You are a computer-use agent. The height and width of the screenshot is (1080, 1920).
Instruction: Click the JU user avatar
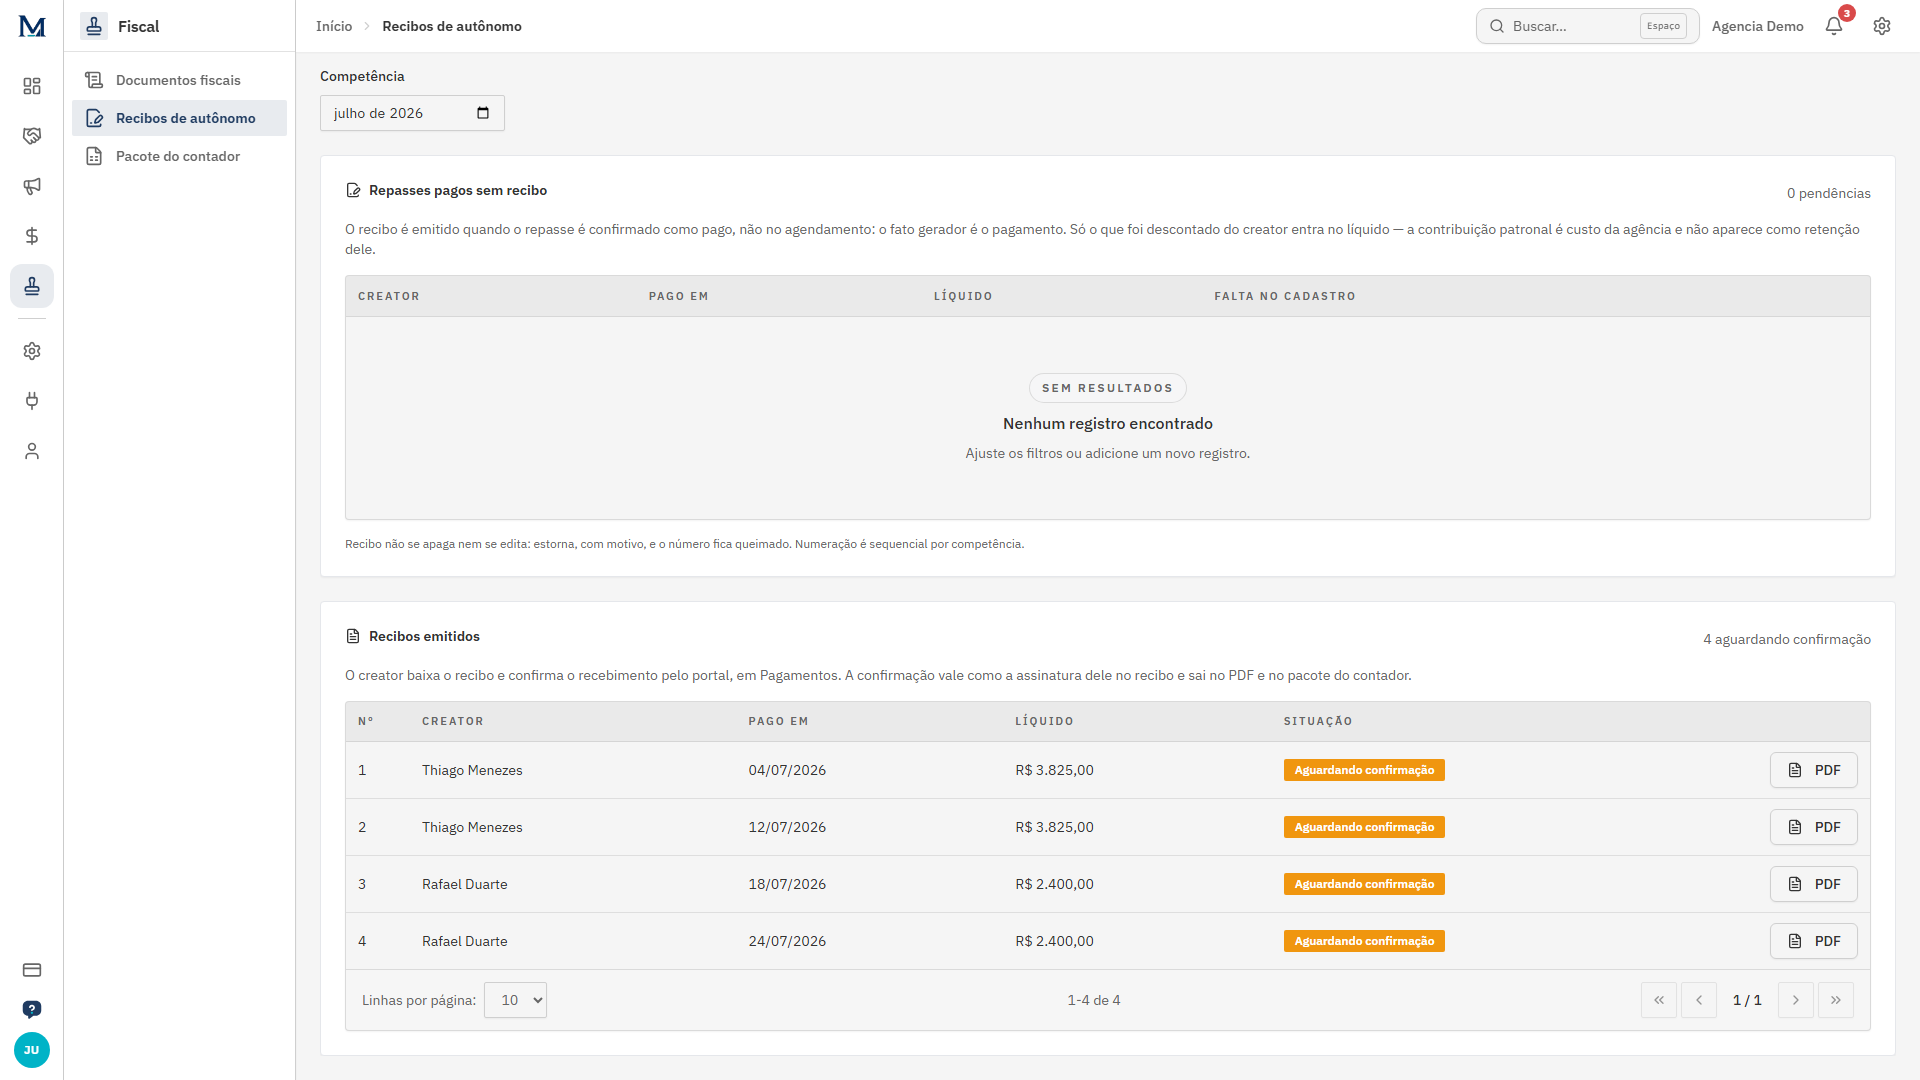click(x=32, y=1050)
